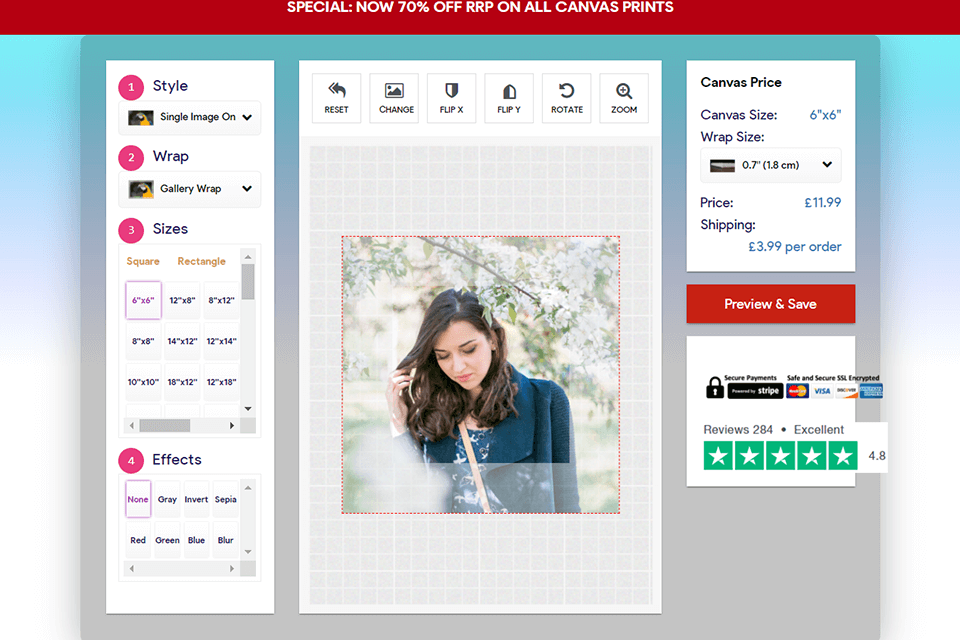Apply the Green effect
The width and height of the screenshot is (960, 640).
pyautogui.click(x=167, y=540)
